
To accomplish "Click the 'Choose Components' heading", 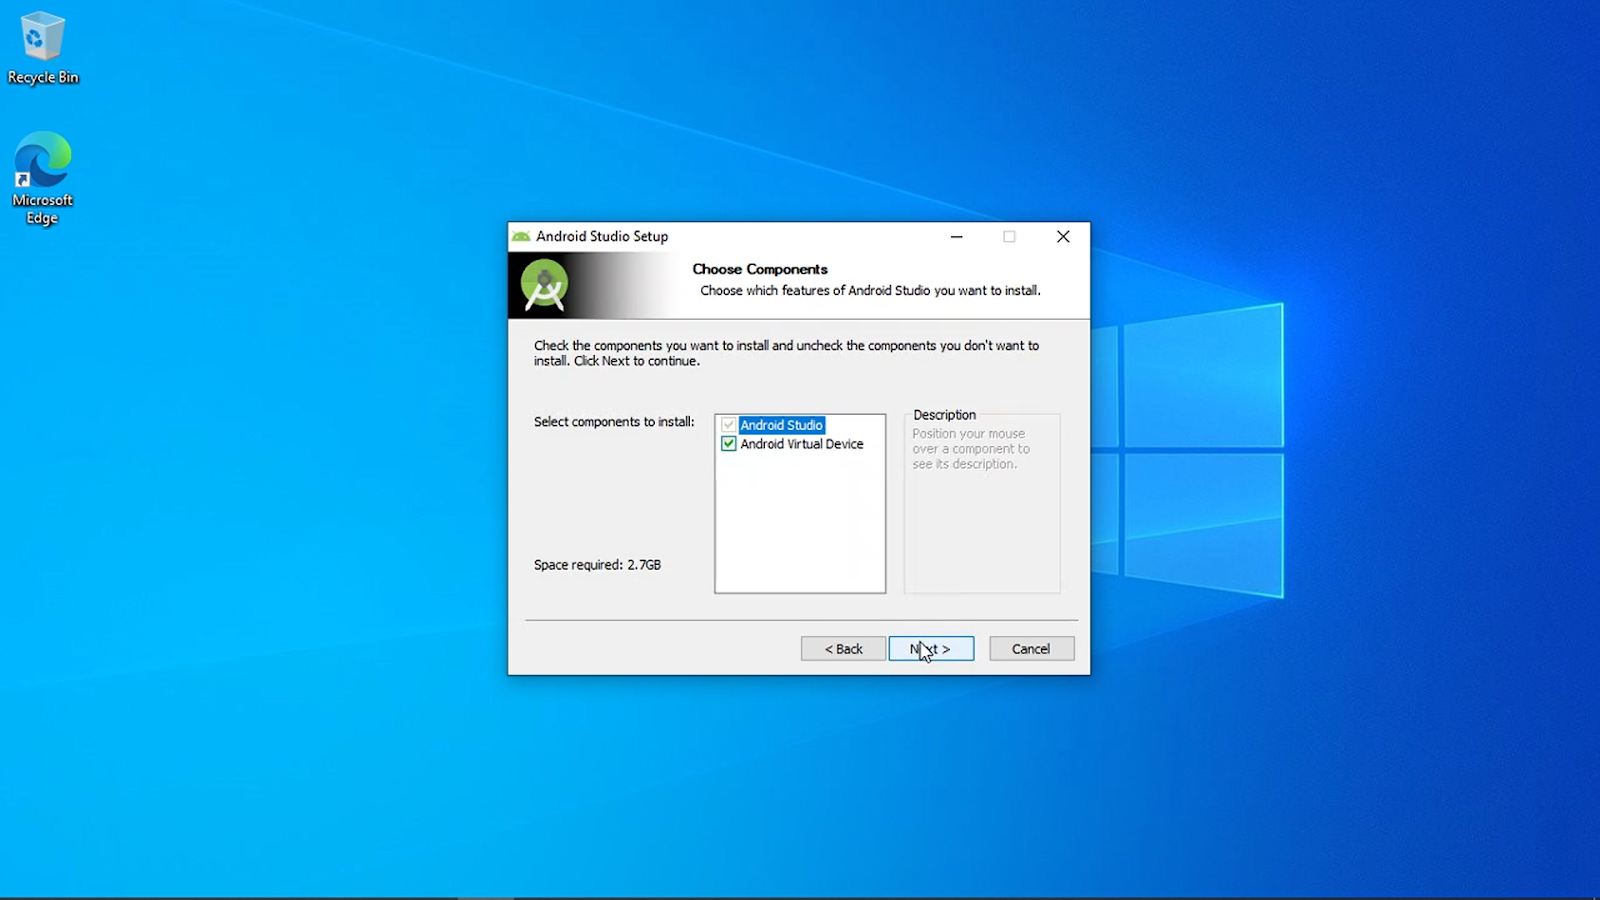I will click(x=760, y=269).
